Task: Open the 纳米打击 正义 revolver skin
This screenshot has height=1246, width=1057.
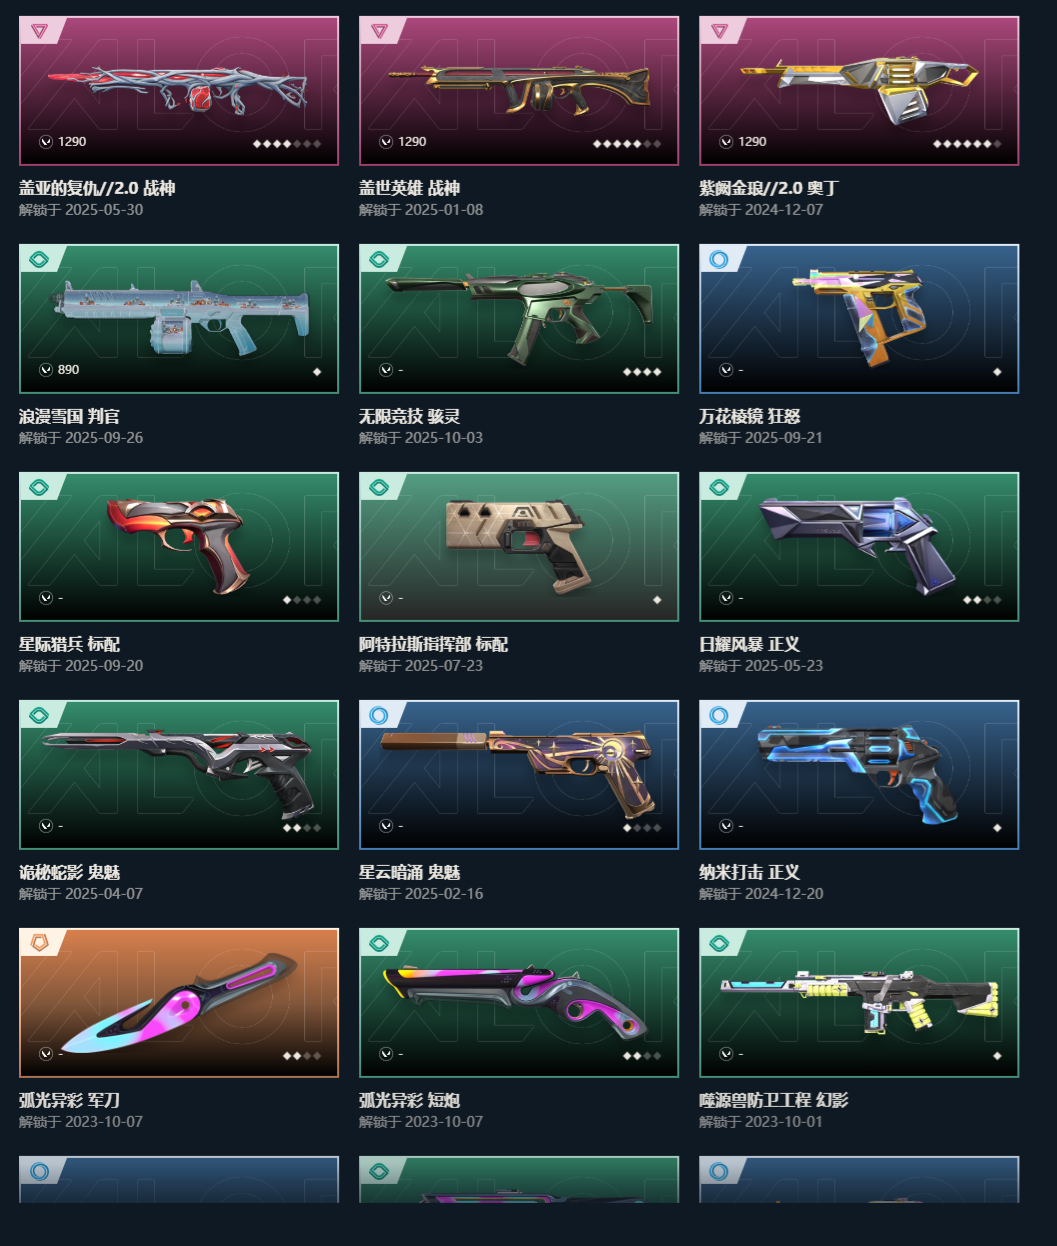Action: (x=859, y=775)
